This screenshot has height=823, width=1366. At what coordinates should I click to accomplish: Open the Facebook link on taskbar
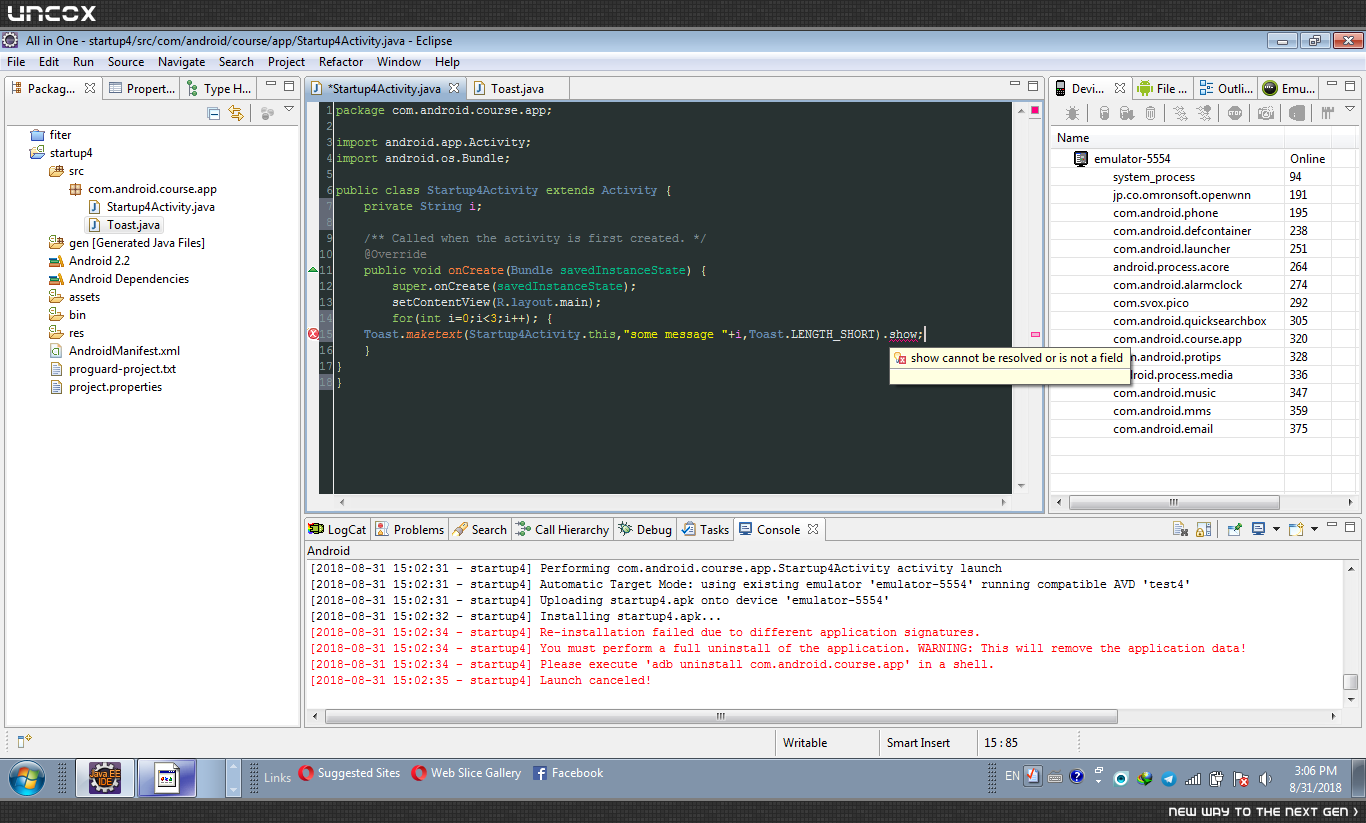568,773
